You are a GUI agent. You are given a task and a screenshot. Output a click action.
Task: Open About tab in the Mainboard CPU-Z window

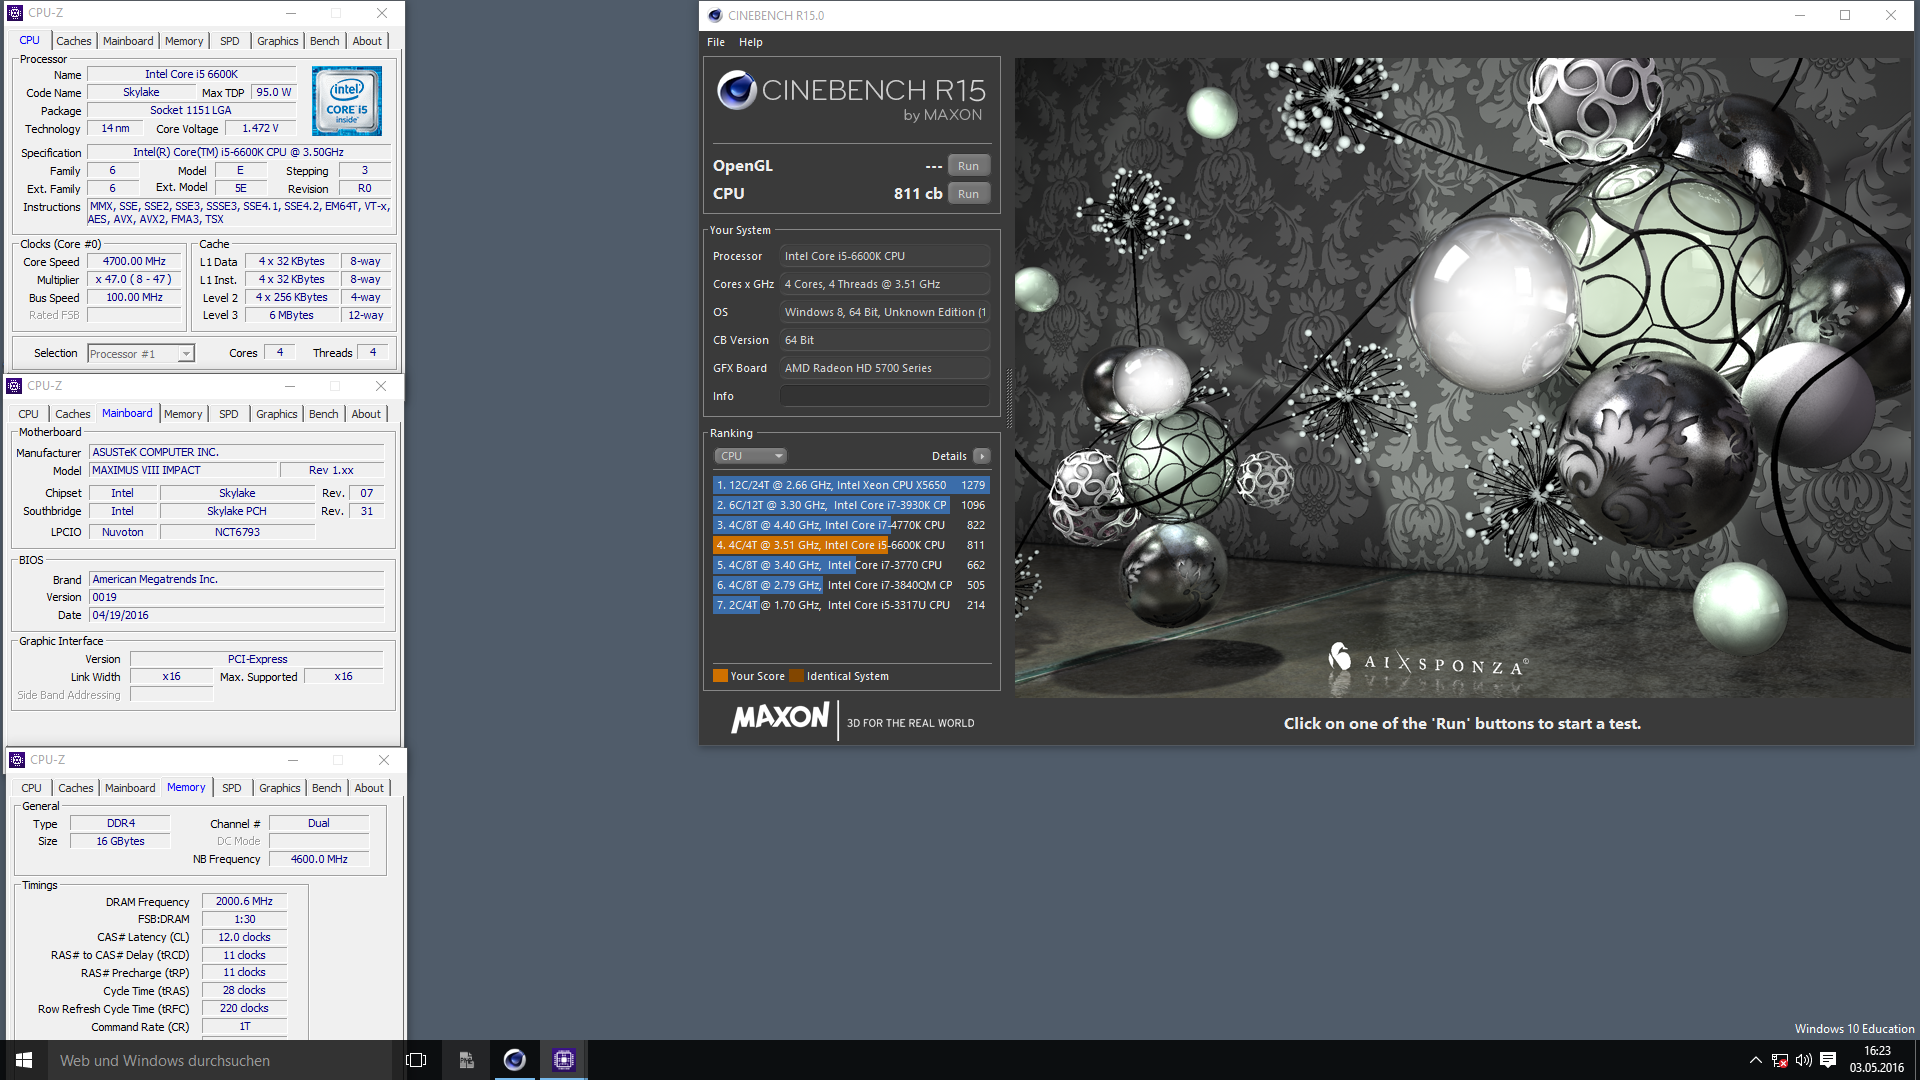(x=366, y=414)
